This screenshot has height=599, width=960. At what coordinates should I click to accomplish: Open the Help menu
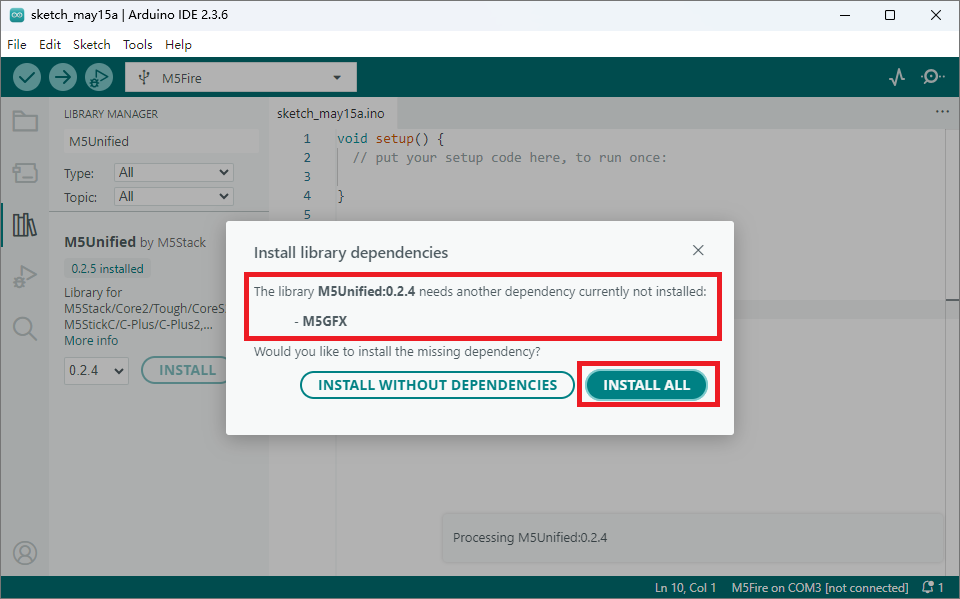178,45
